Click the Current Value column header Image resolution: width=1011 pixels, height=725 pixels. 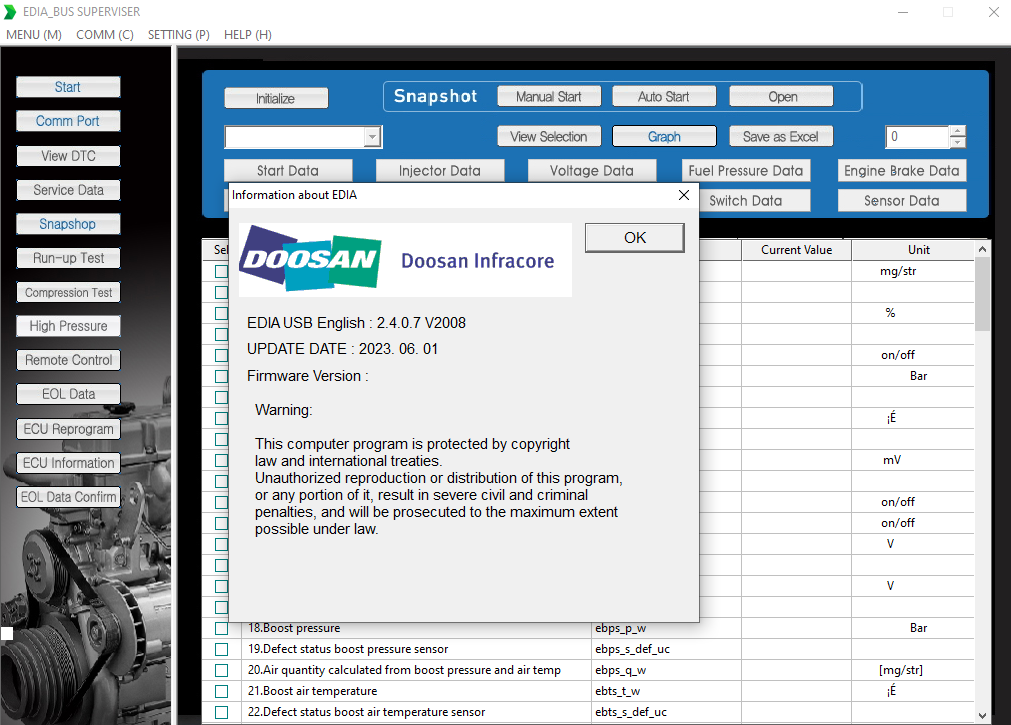(796, 250)
